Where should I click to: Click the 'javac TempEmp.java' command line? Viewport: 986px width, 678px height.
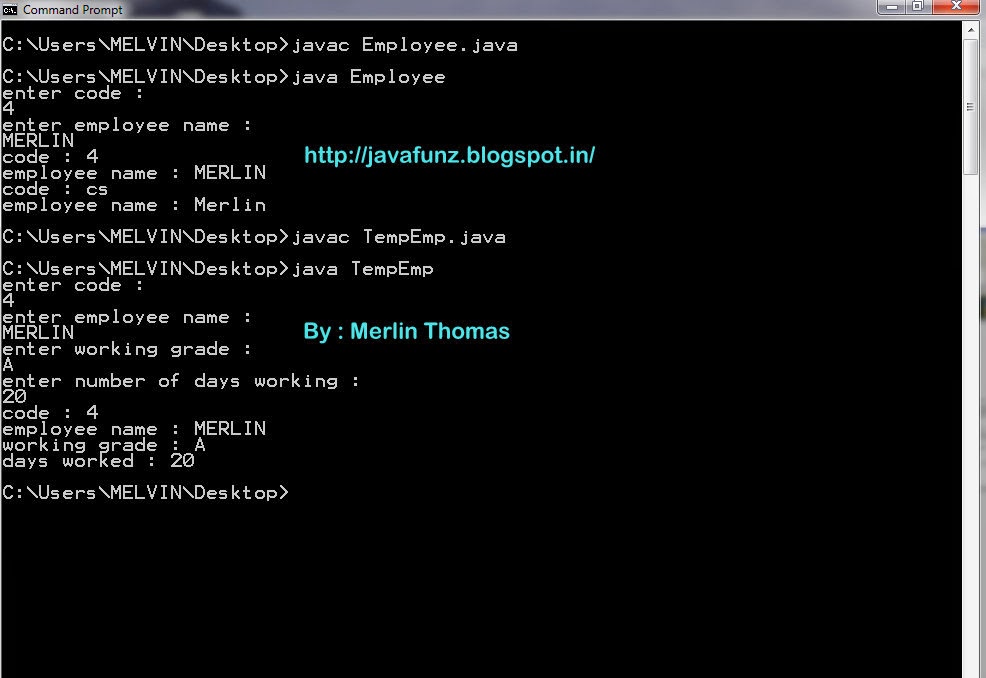tap(254, 237)
